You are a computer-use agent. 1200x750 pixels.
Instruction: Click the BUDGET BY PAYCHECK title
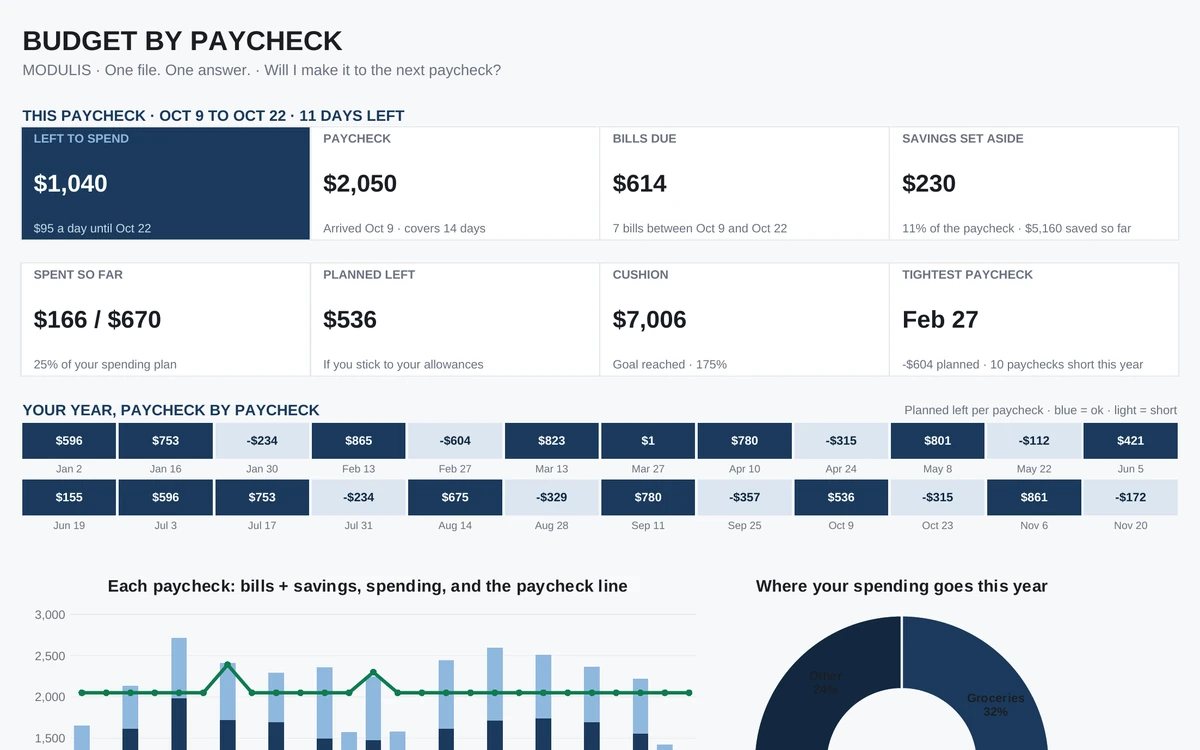click(182, 41)
